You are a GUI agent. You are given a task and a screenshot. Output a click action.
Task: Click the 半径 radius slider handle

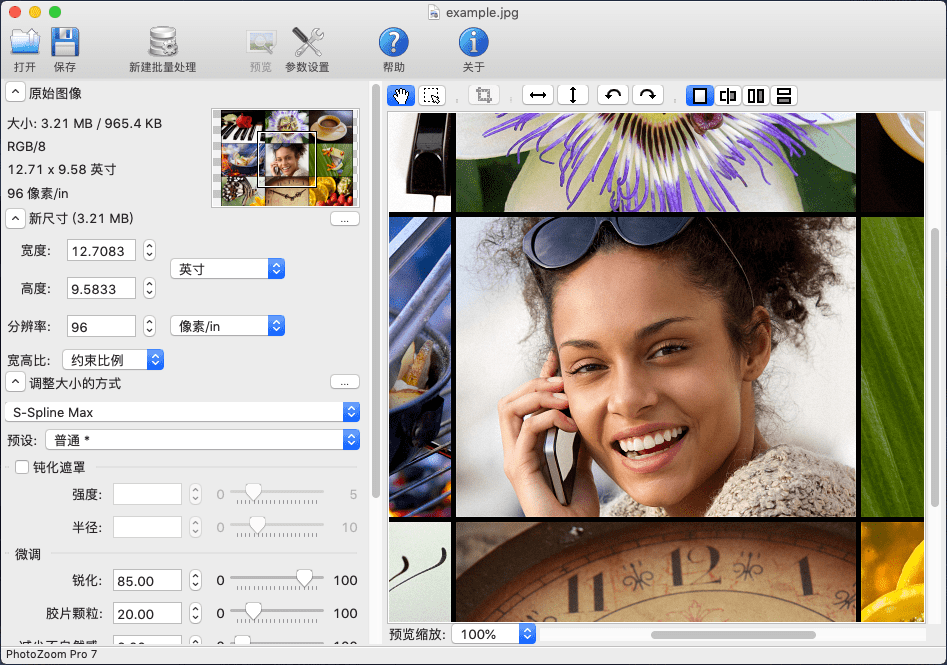pos(257,525)
